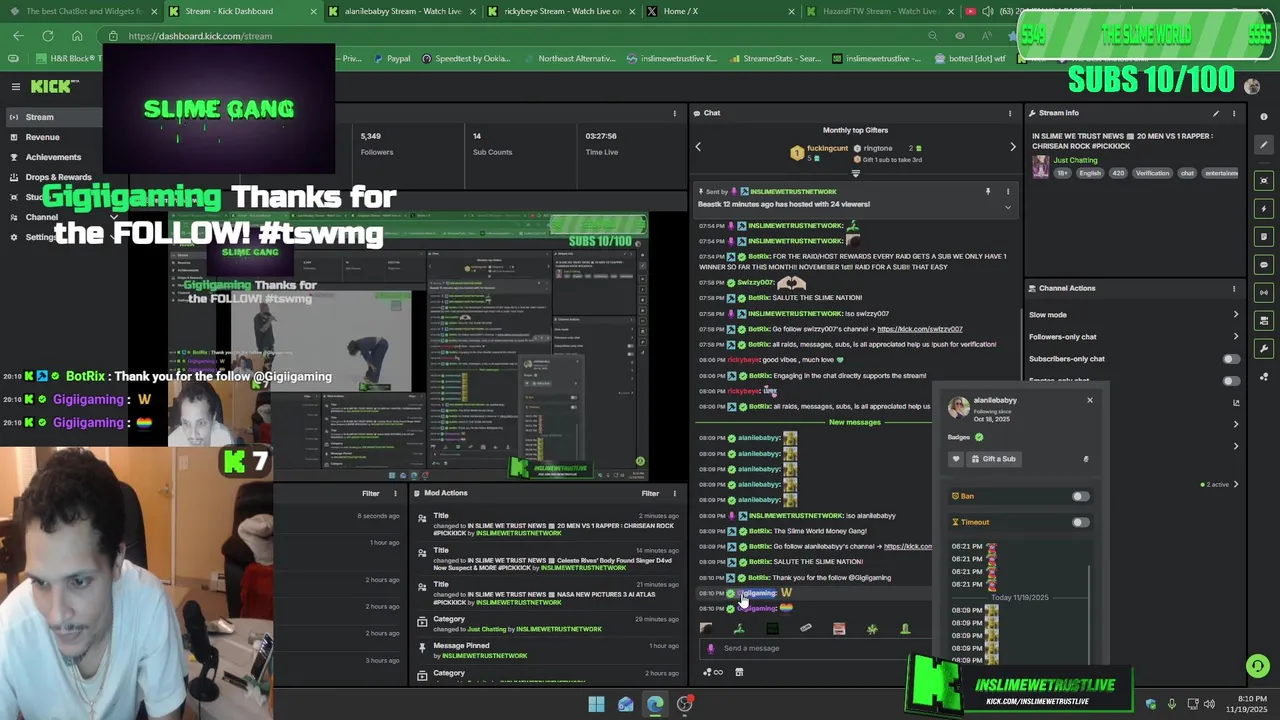The image size is (1280, 720).
Task: Expand Slow mode options
Action: 1235,315
